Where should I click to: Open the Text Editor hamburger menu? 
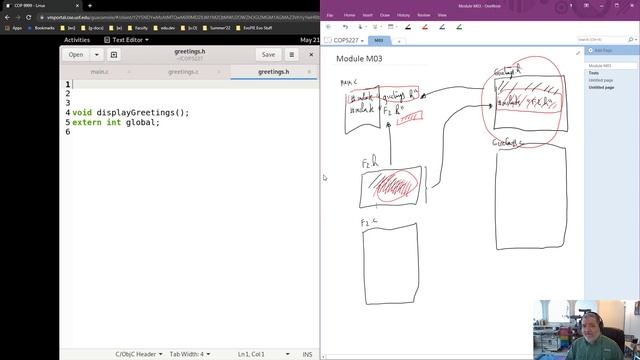pyautogui.click(x=291, y=55)
